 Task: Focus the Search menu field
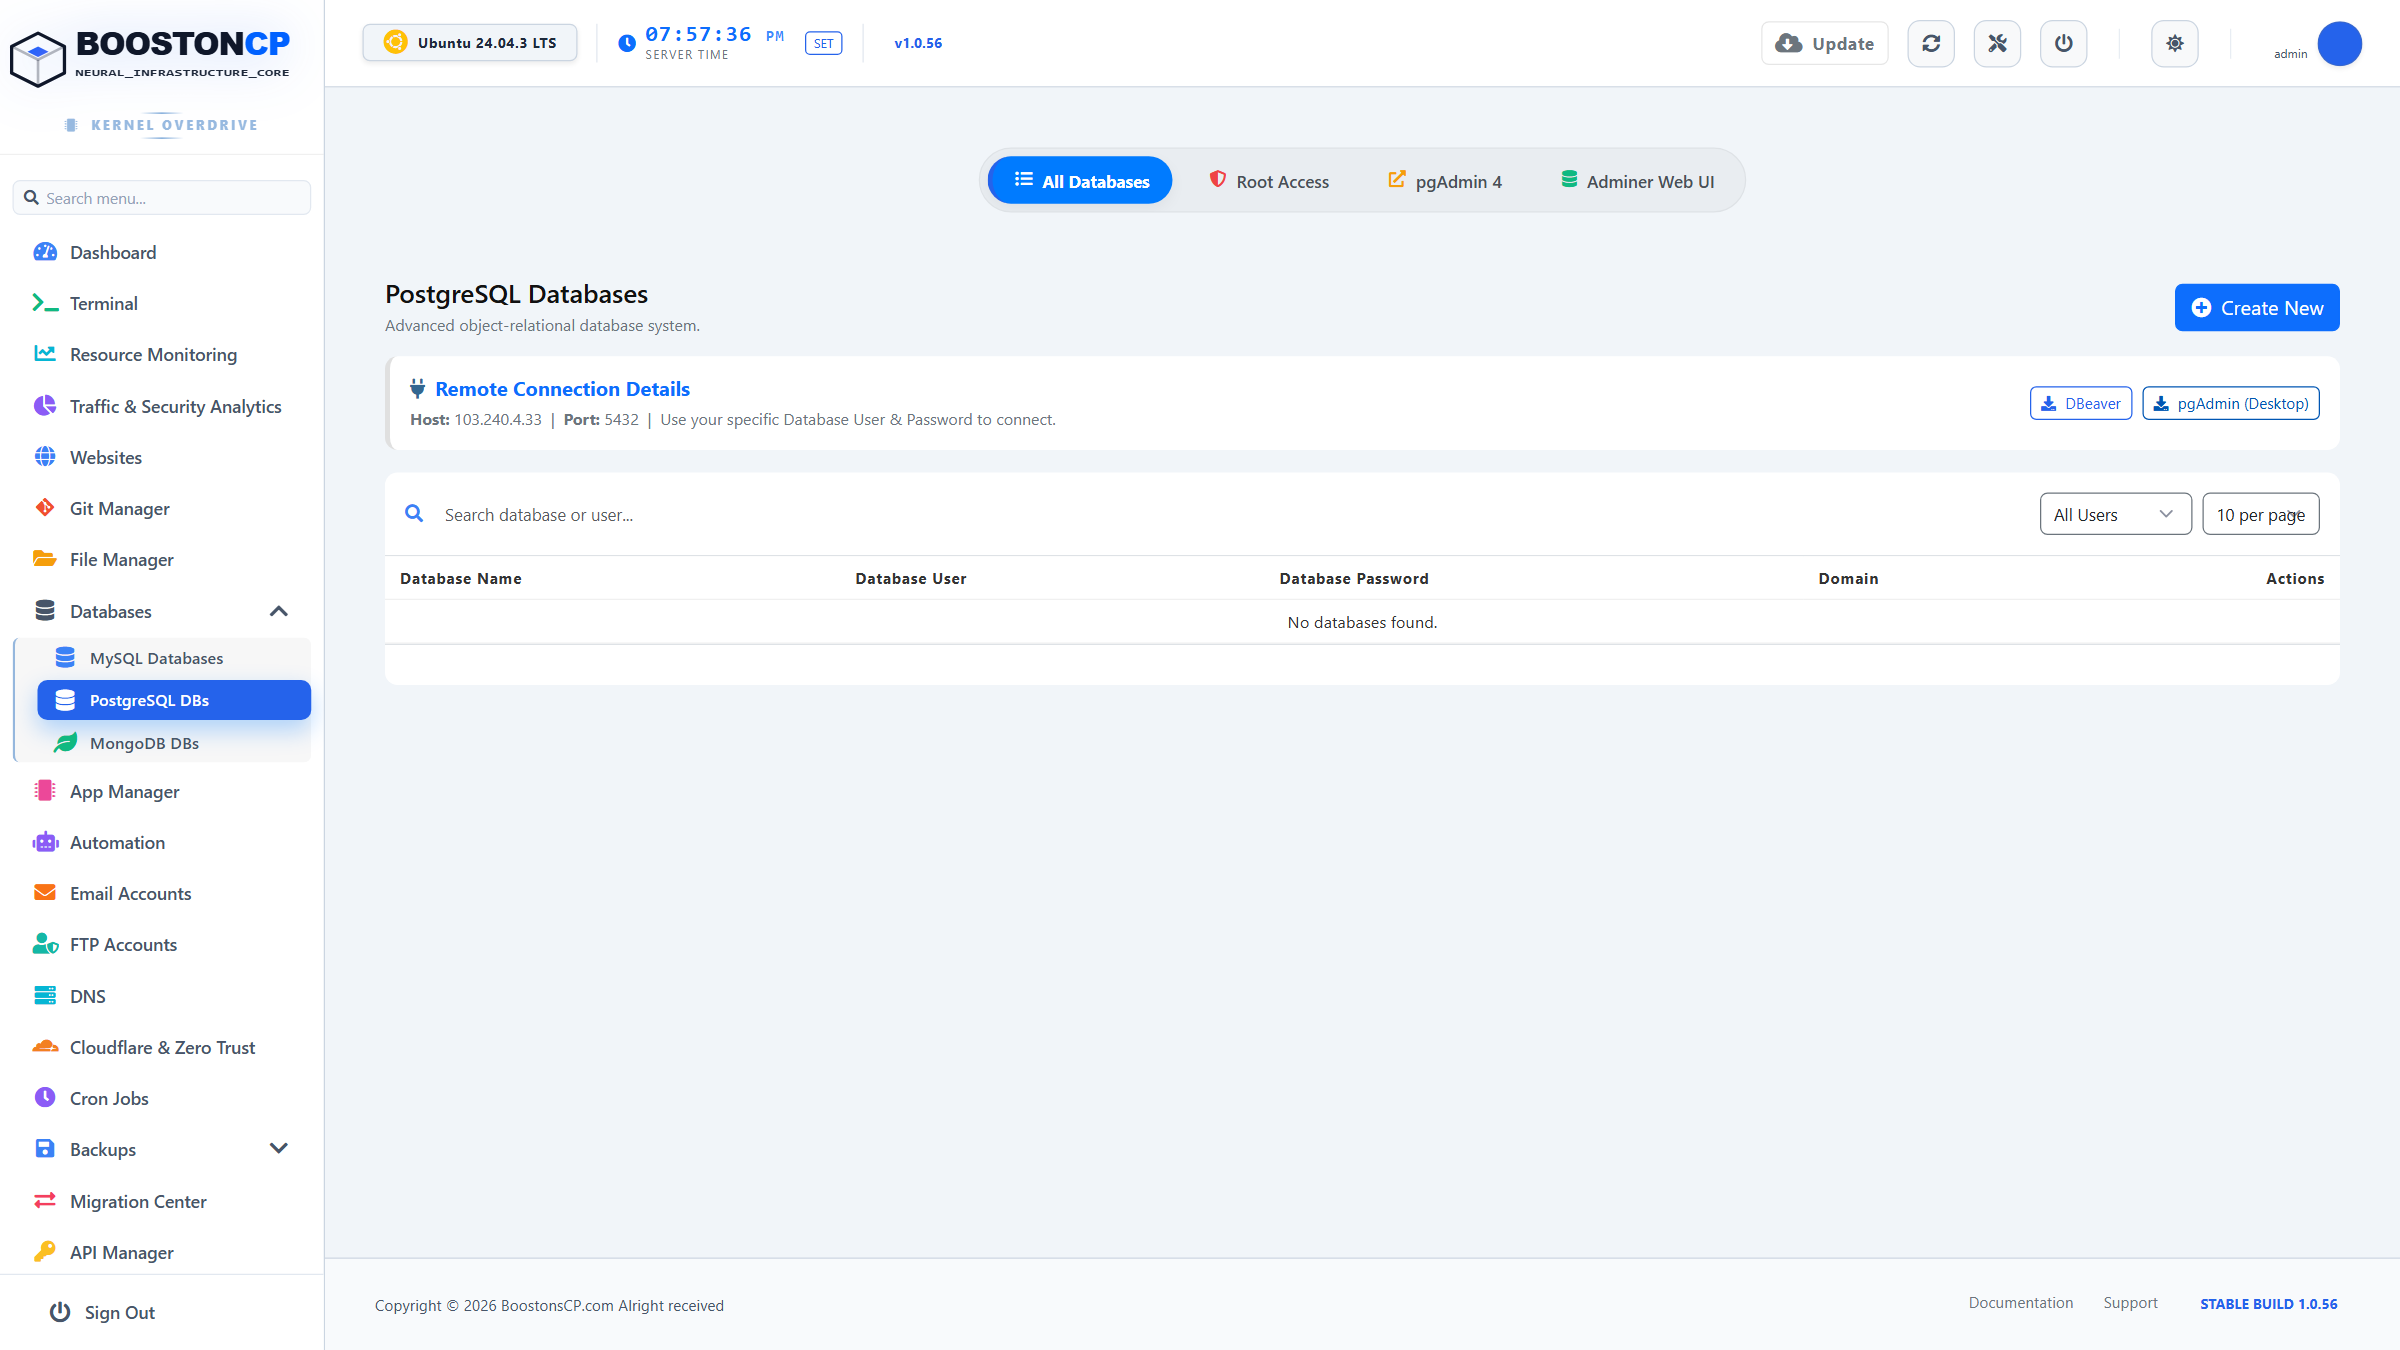pos(162,198)
